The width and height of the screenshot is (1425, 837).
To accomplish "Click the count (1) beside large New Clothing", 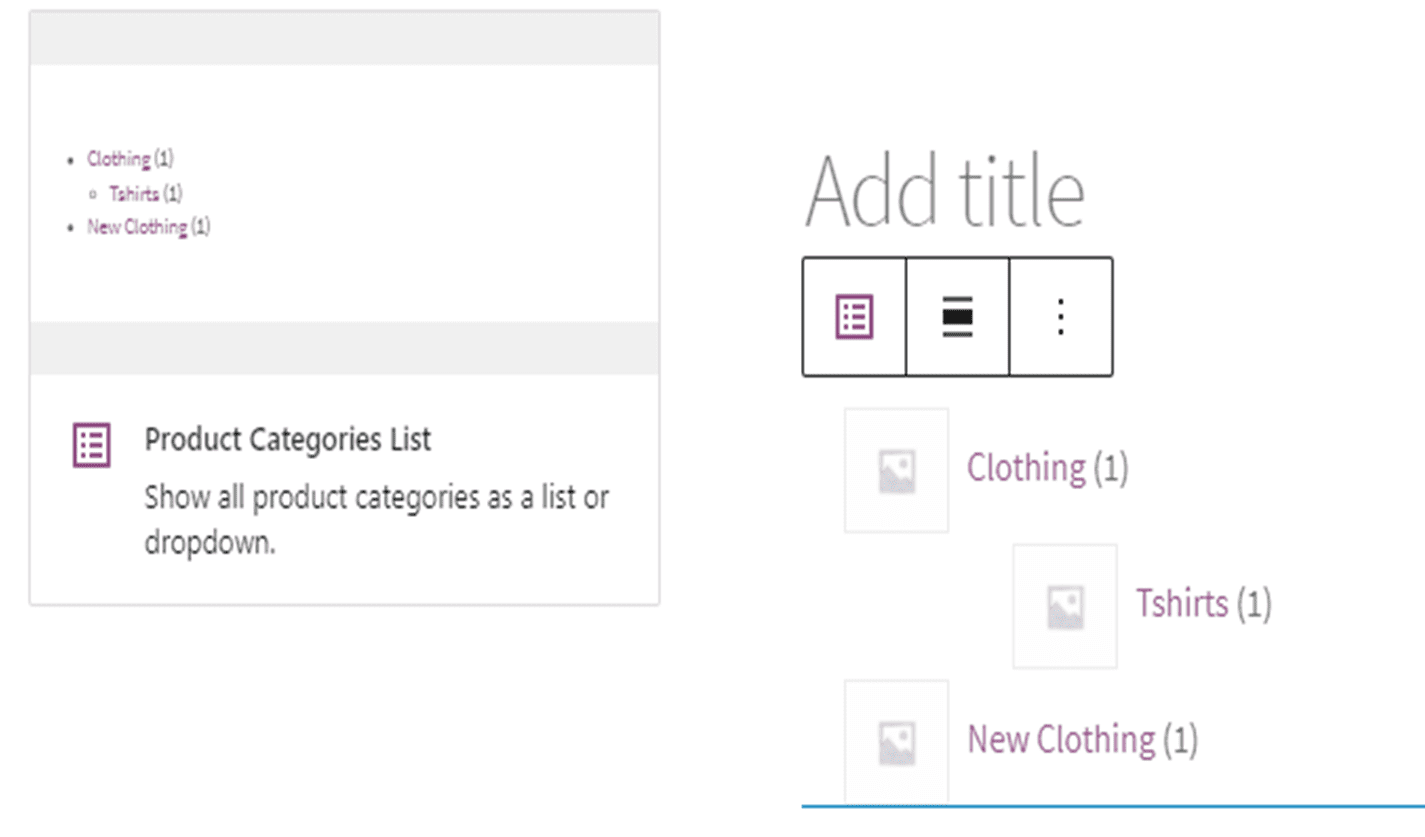I will [x=1180, y=740].
